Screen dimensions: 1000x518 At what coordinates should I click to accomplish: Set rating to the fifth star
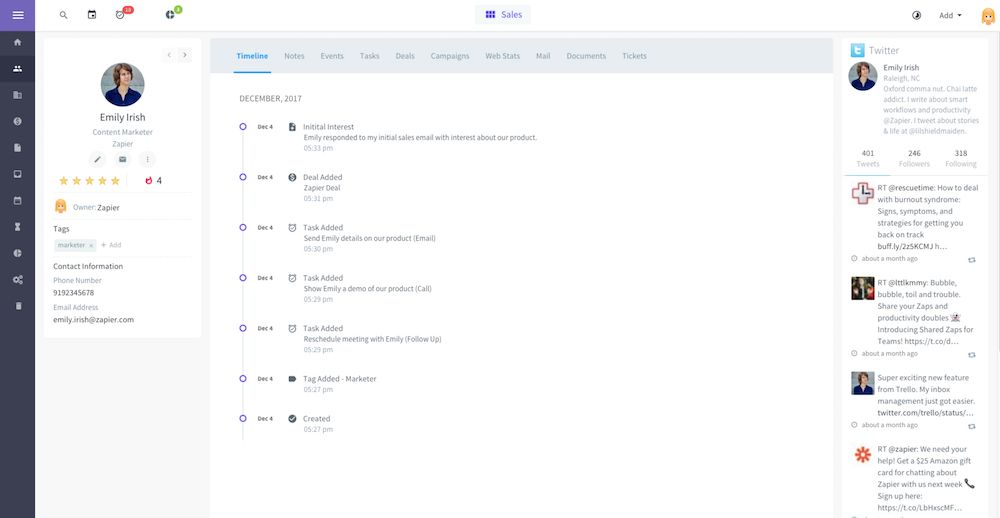pos(115,181)
